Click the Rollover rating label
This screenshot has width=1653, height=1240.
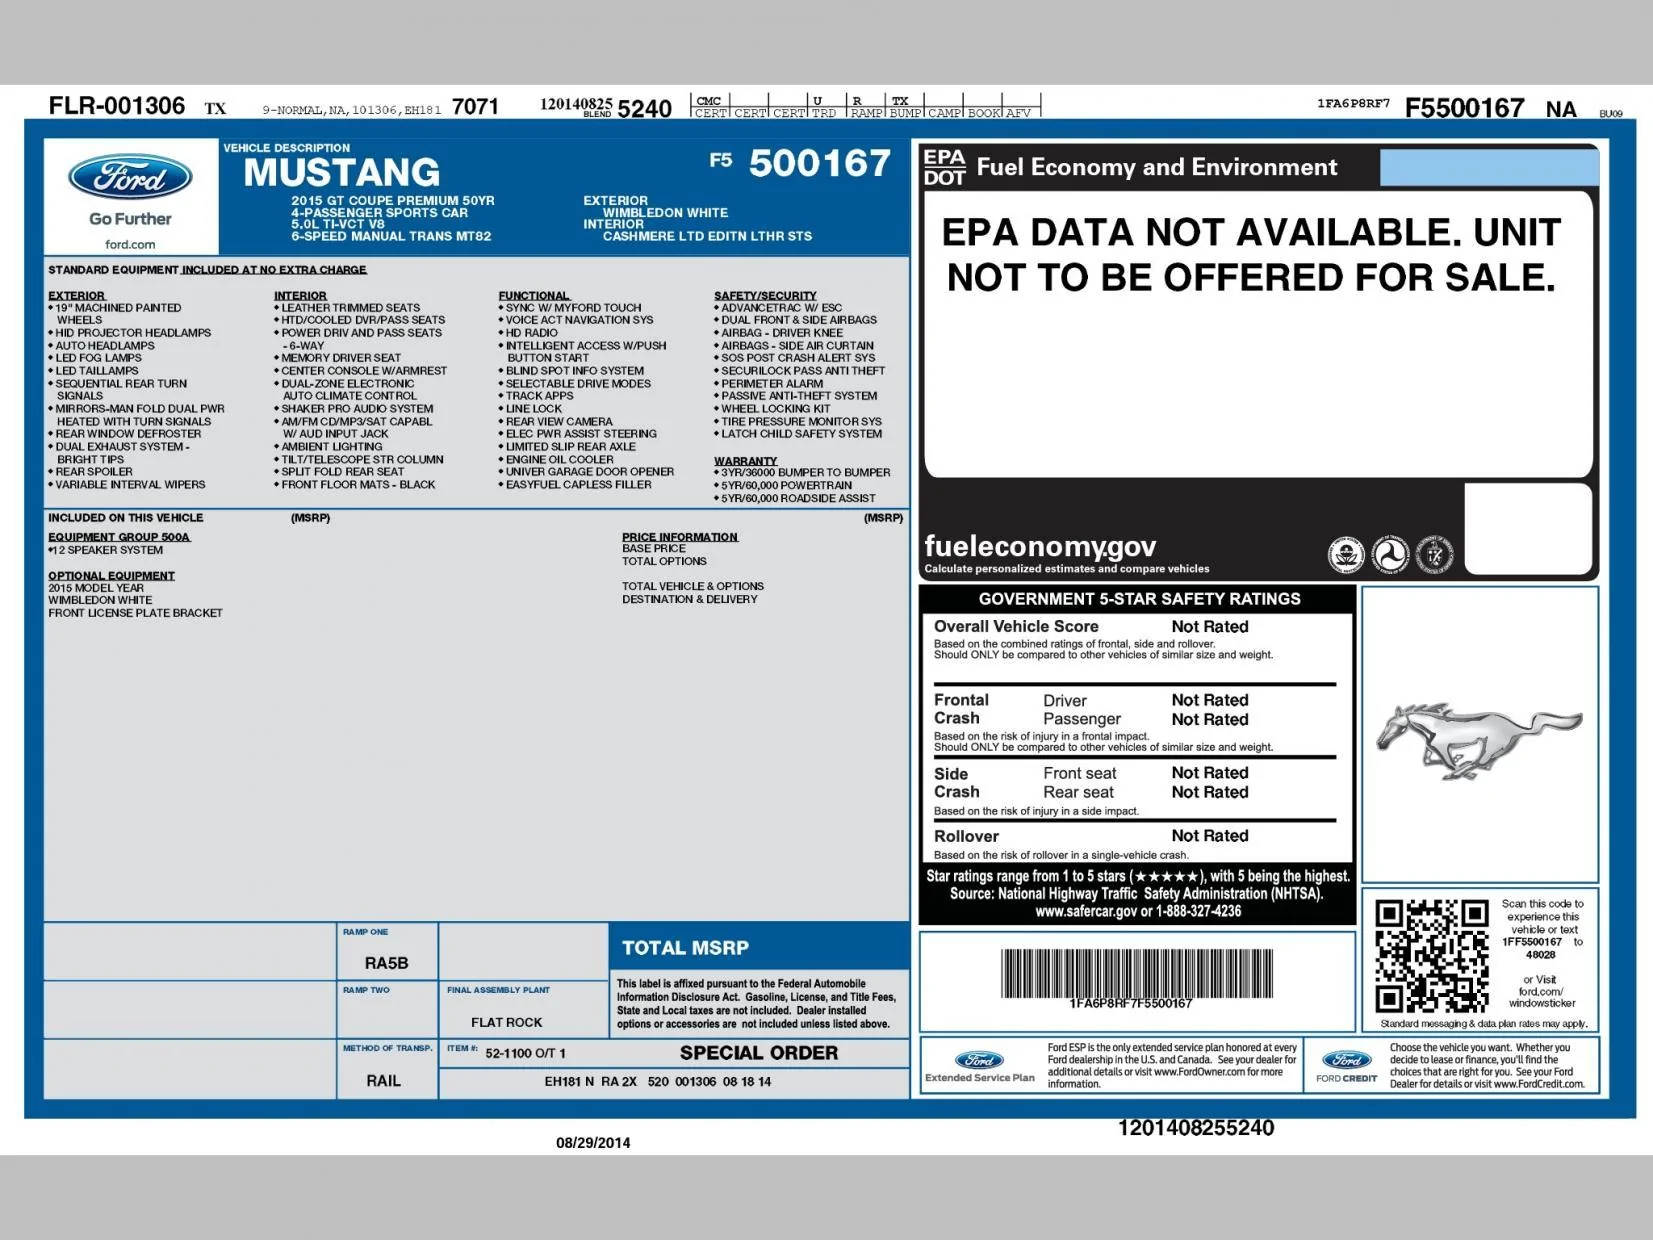click(x=966, y=836)
